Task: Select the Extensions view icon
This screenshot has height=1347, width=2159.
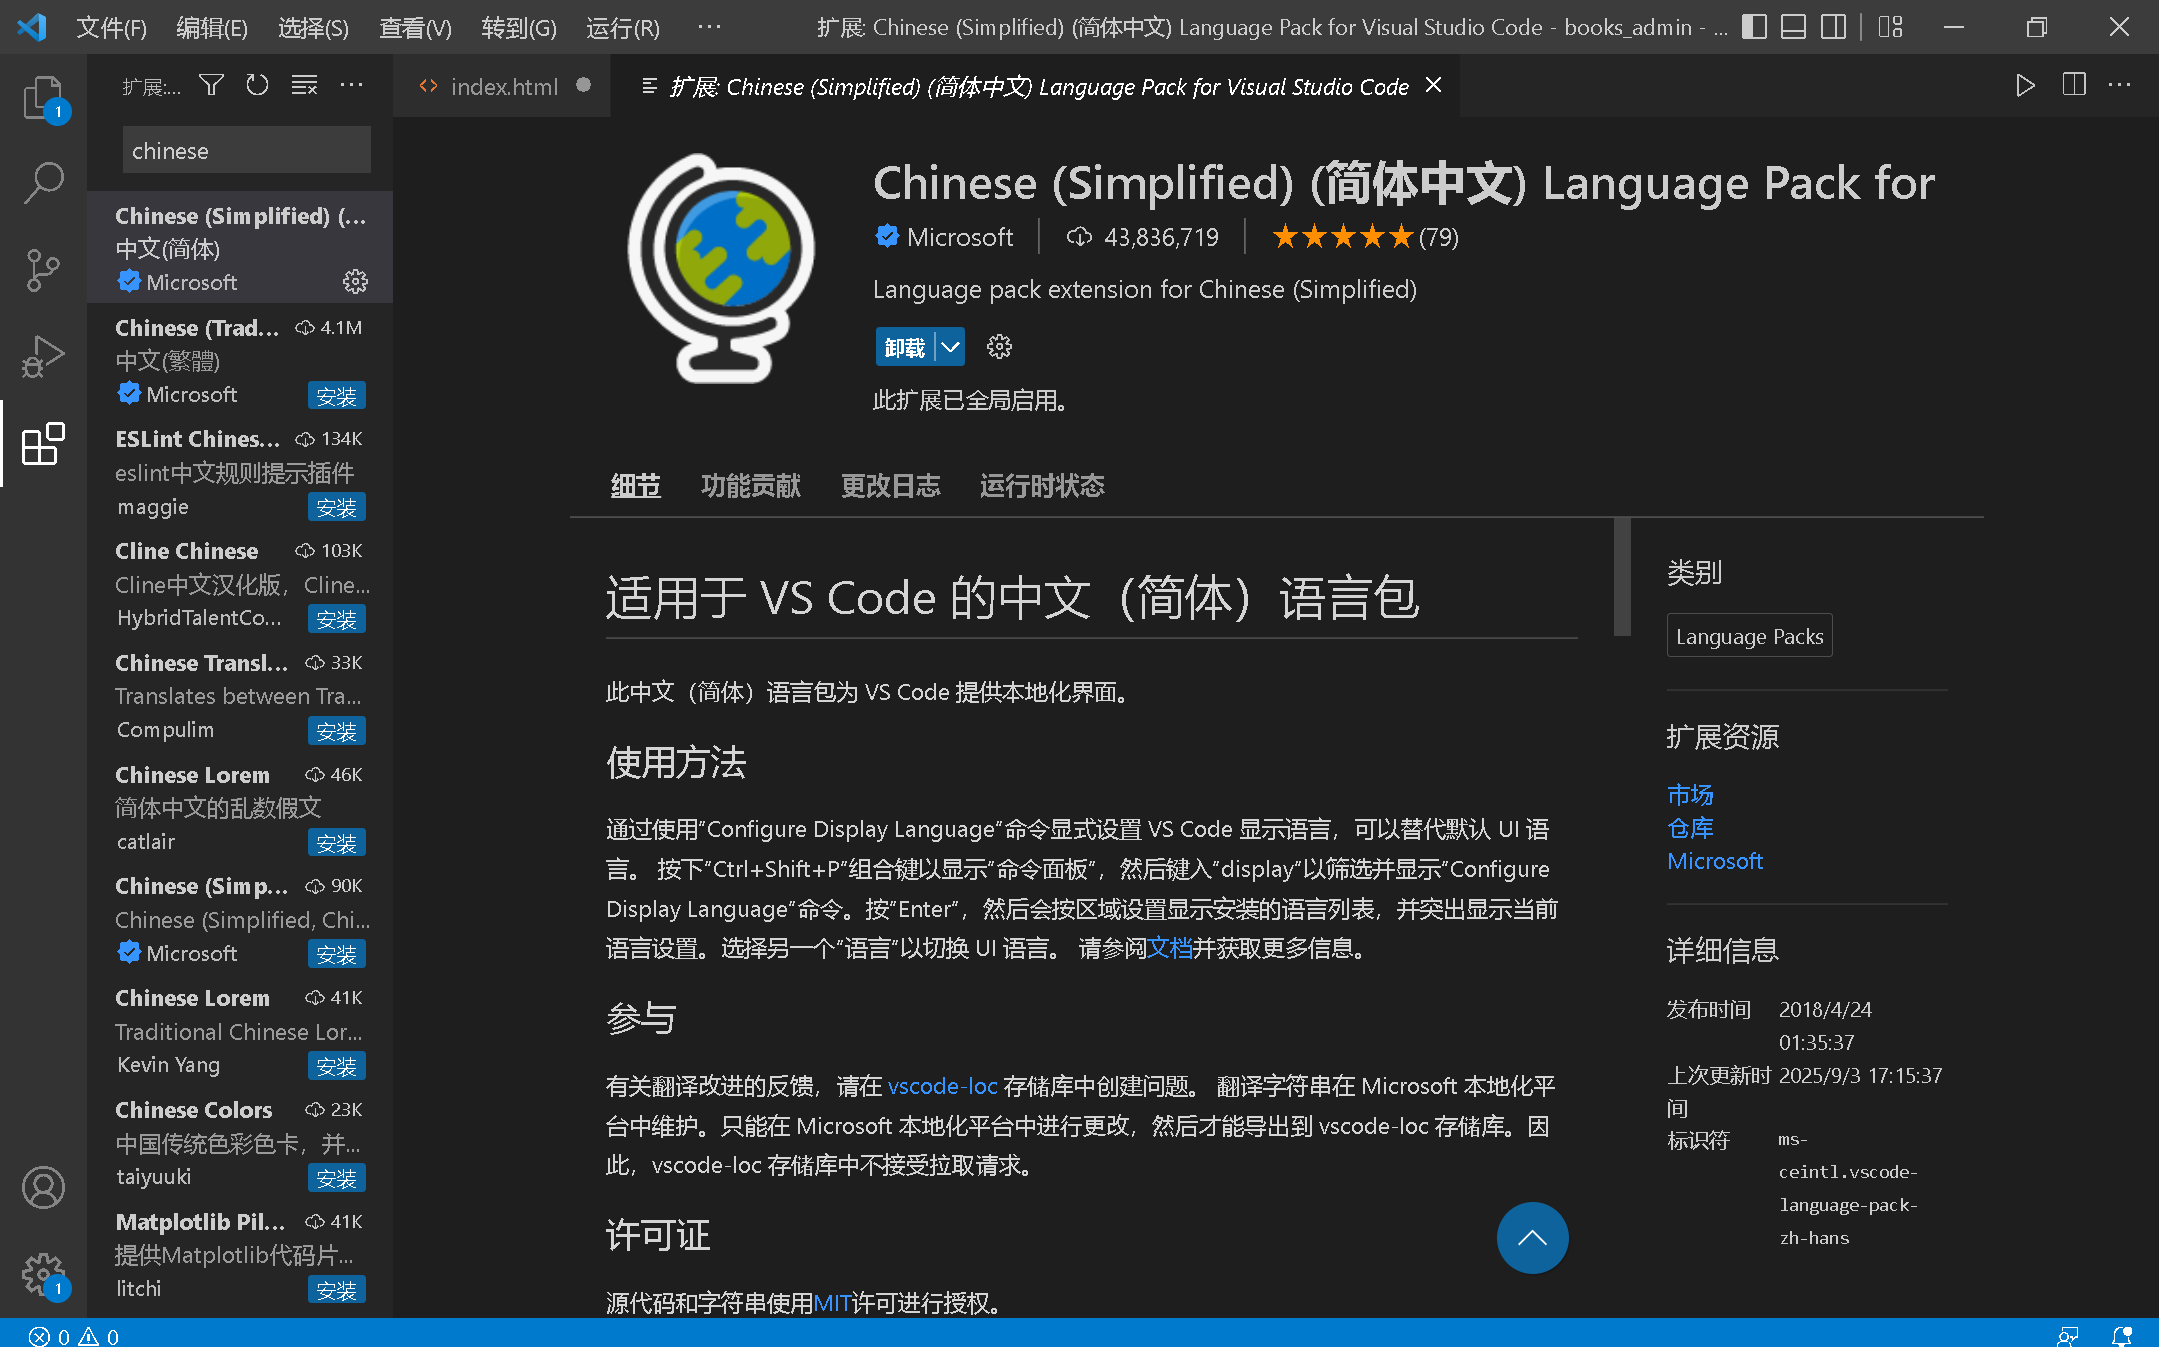Action: [43, 443]
